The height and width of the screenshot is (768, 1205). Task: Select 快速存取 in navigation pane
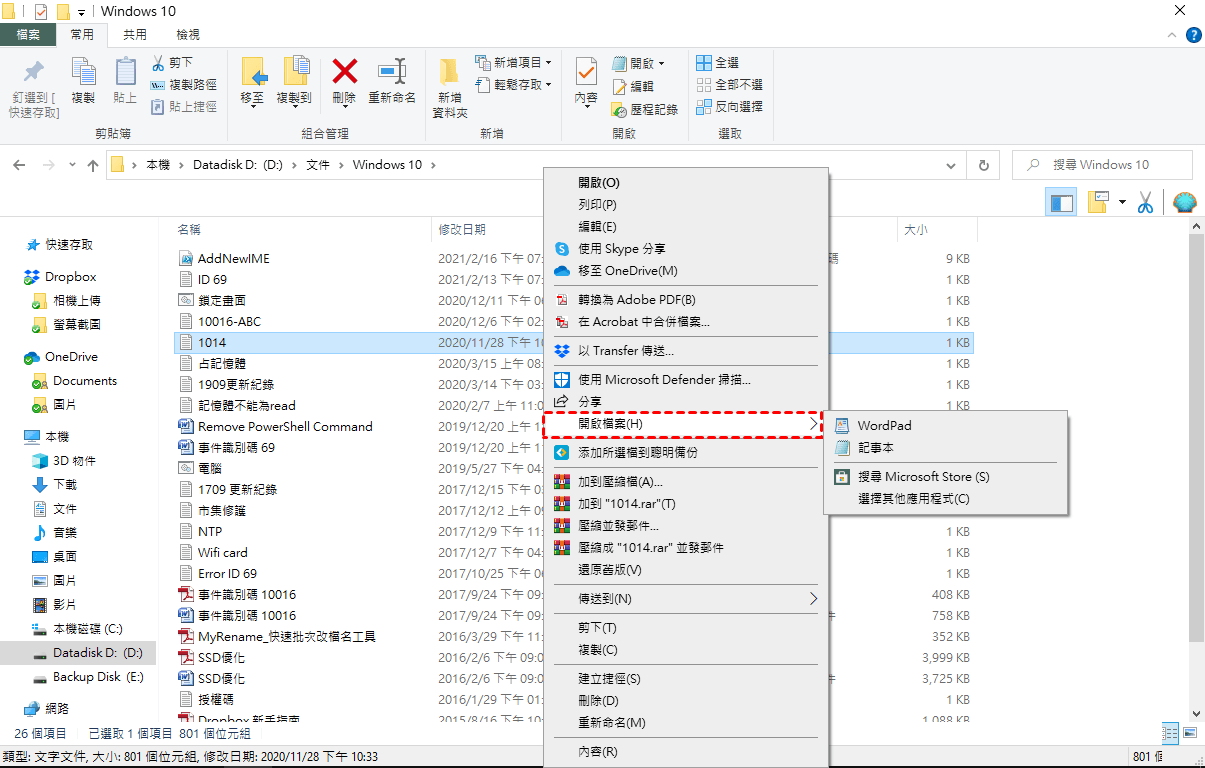59,244
